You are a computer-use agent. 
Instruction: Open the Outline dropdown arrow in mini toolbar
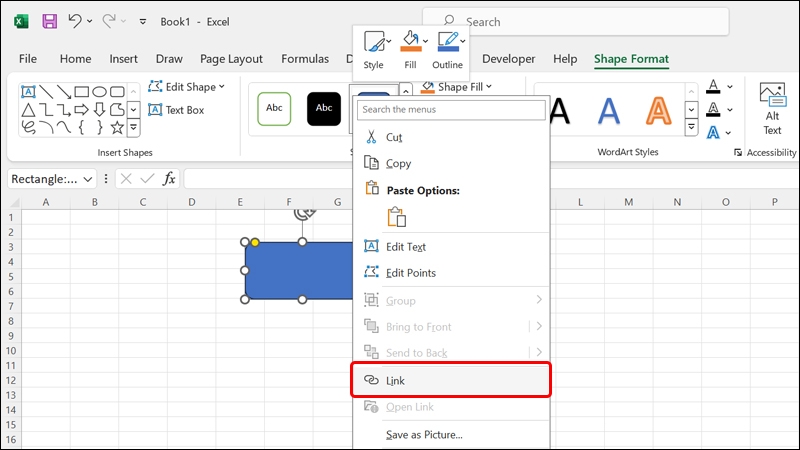coord(463,42)
